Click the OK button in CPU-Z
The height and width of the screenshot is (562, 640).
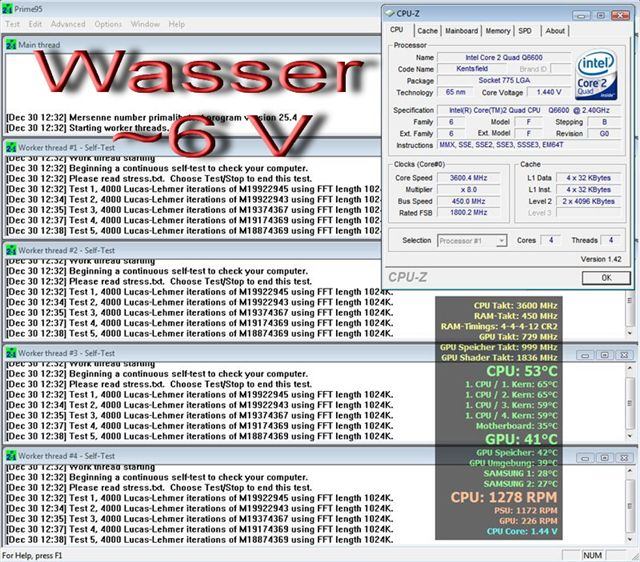pos(606,278)
